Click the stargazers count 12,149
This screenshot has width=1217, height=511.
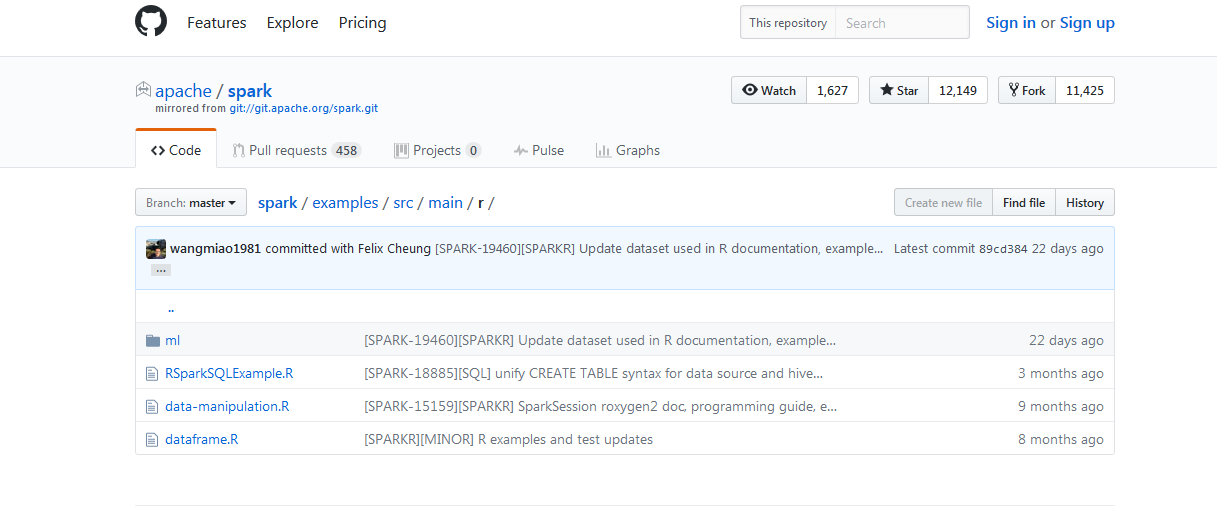[x=958, y=90]
